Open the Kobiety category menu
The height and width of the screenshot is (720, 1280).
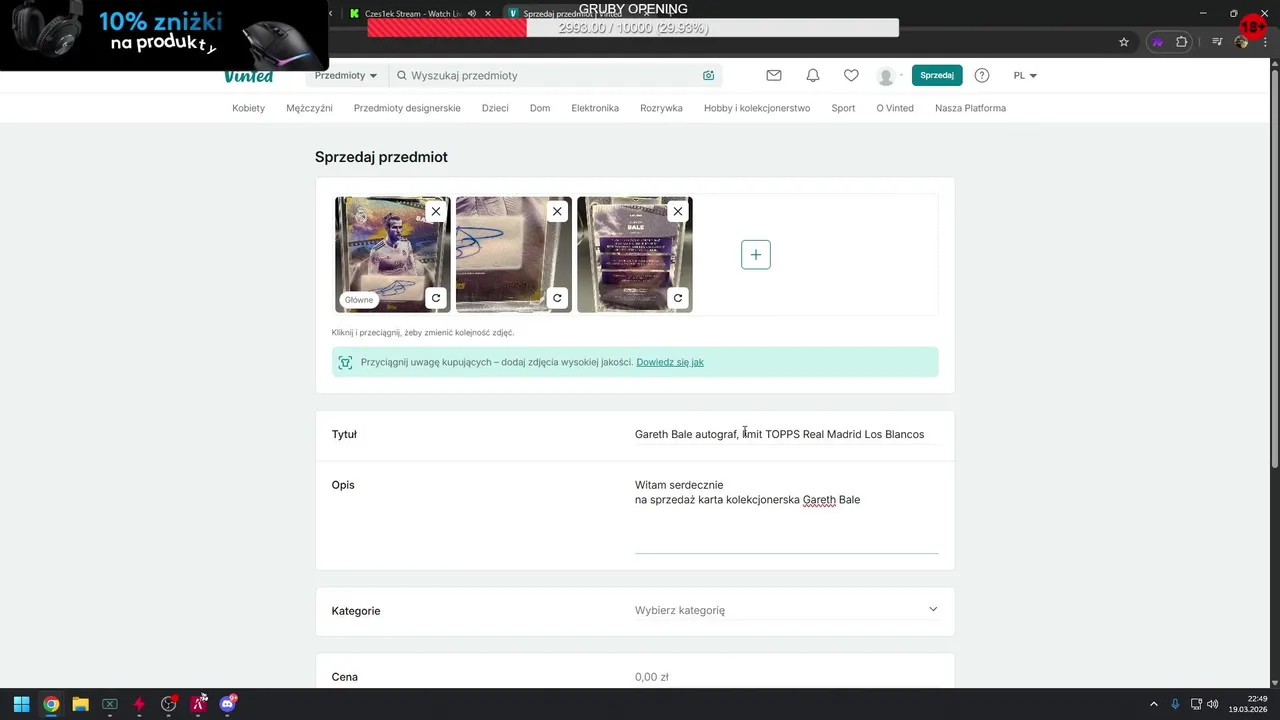pyautogui.click(x=248, y=108)
